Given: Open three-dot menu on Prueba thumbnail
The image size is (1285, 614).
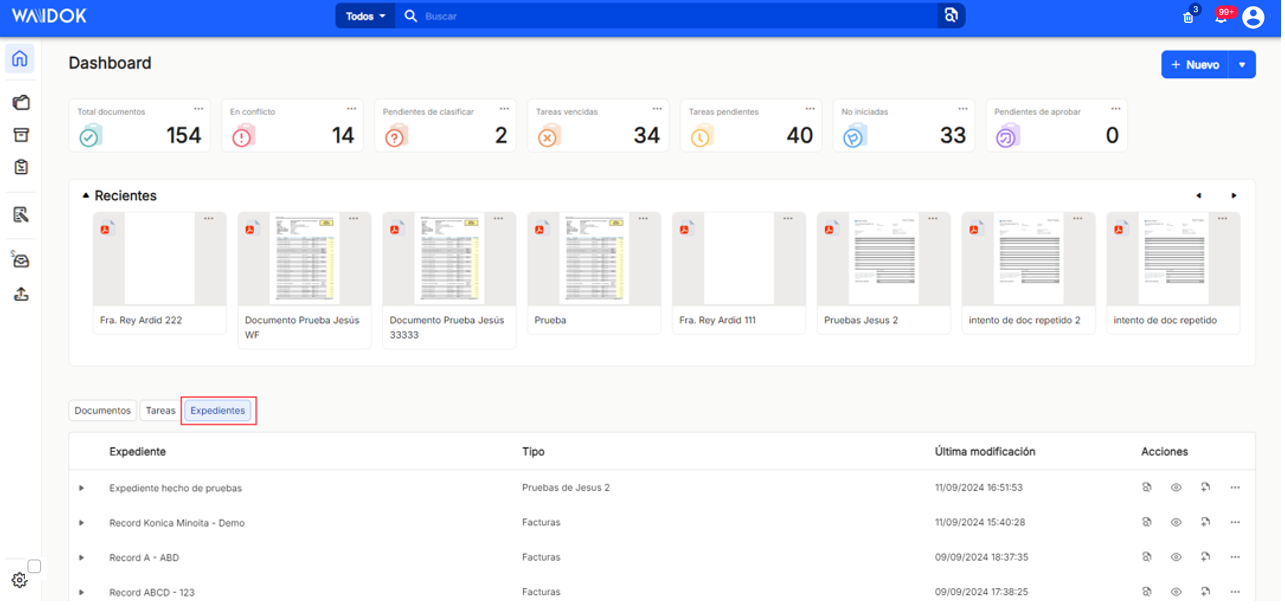Looking at the screenshot, I should point(643,219).
